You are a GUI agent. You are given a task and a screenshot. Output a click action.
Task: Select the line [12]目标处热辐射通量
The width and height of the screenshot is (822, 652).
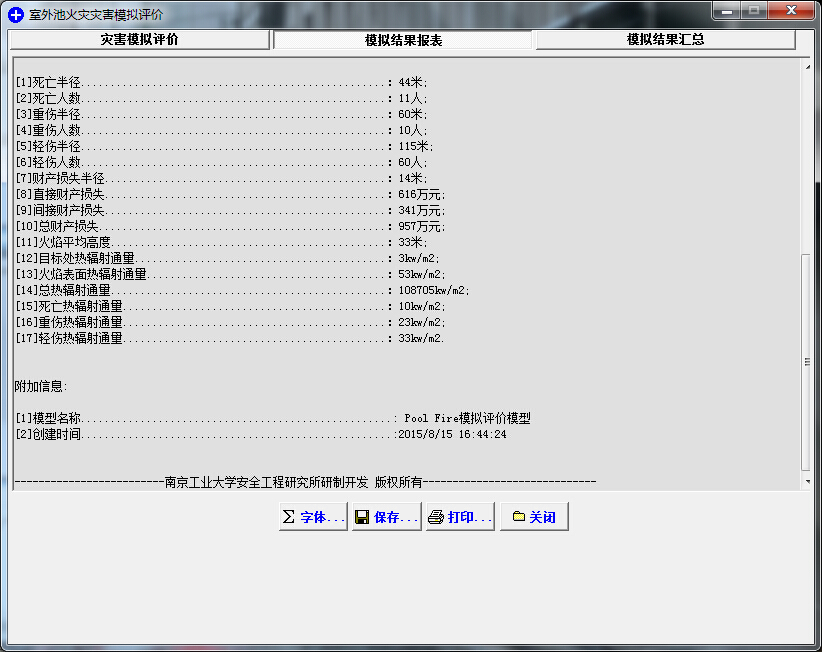(228, 258)
